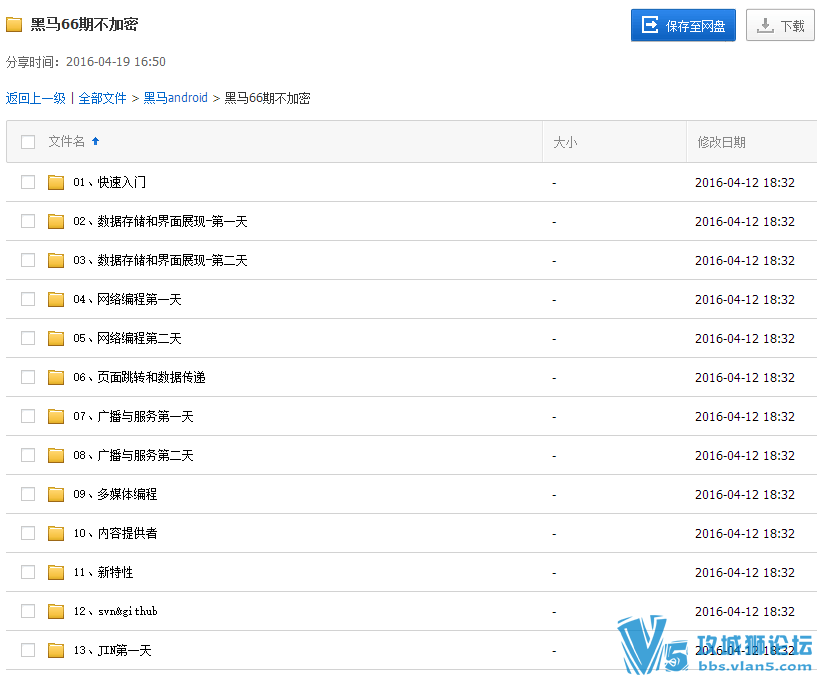Open folder name 01、快速入门
This screenshot has width=817, height=680.
tap(109, 182)
